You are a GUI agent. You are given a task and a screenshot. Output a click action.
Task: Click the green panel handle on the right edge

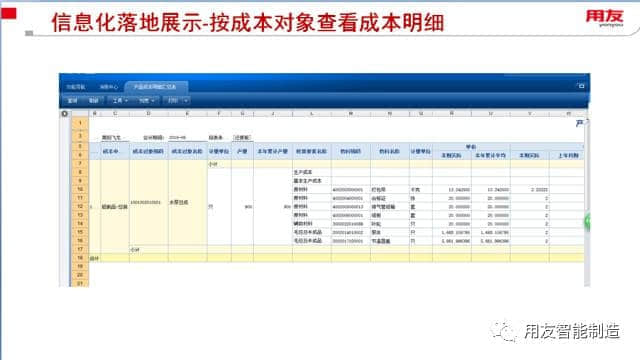587,222
